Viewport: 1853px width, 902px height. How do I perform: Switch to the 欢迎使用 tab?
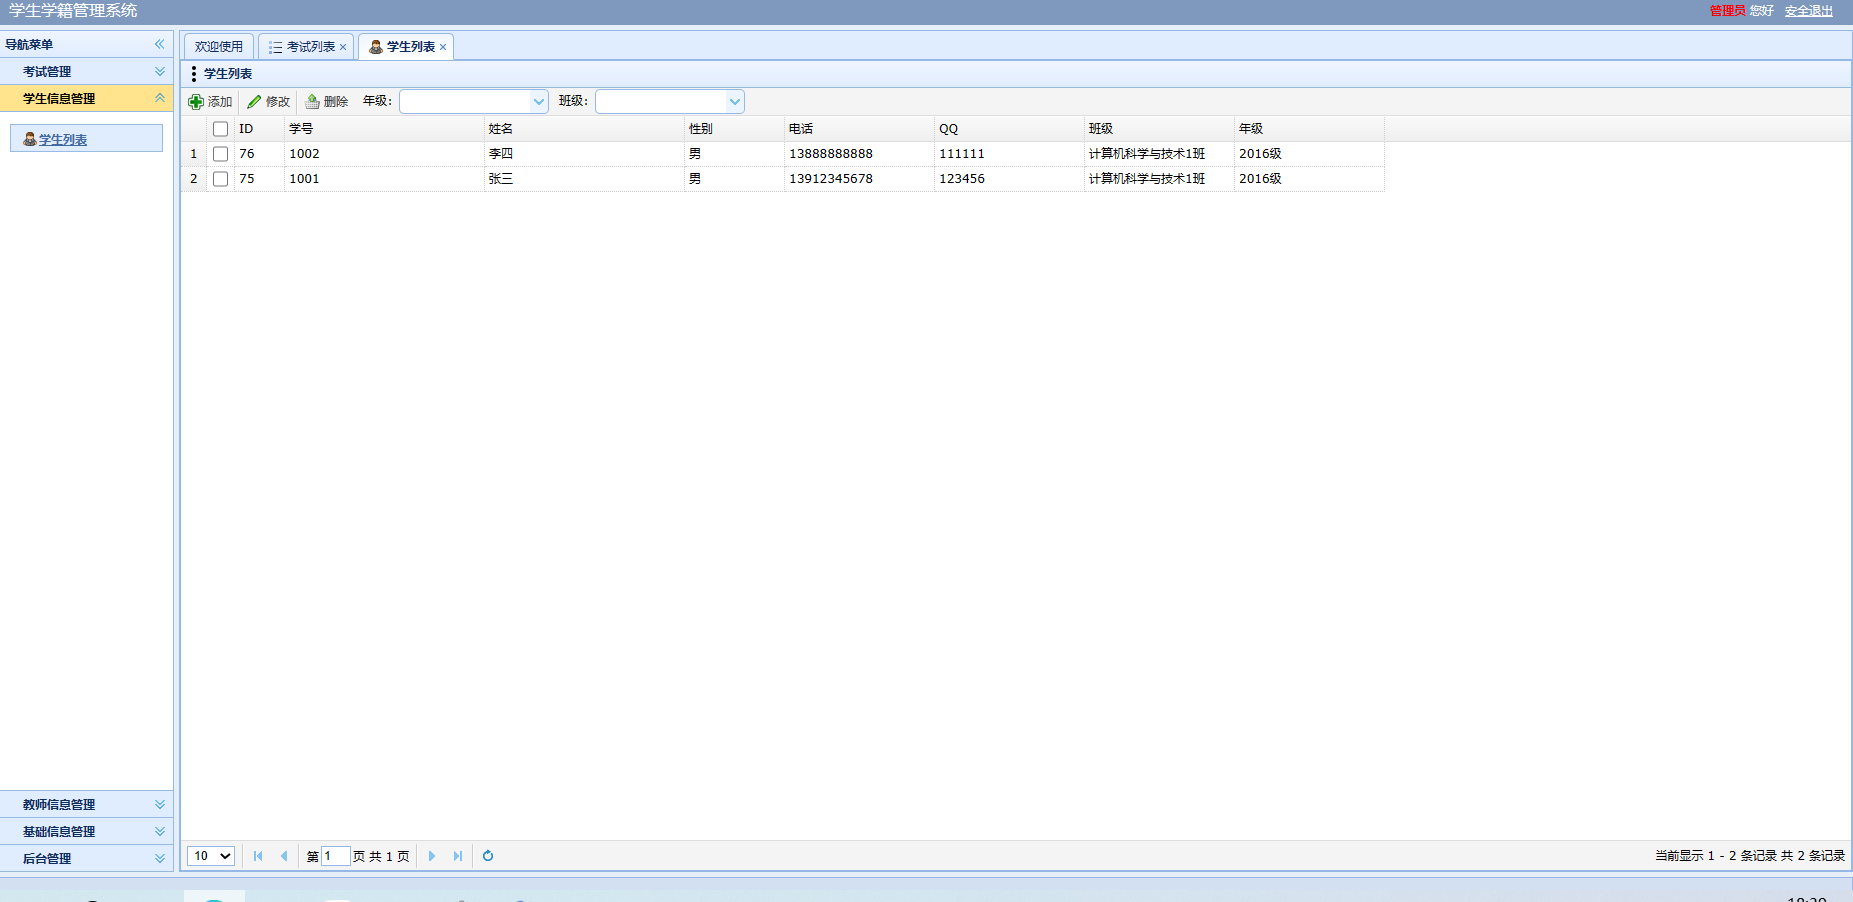(219, 47)
